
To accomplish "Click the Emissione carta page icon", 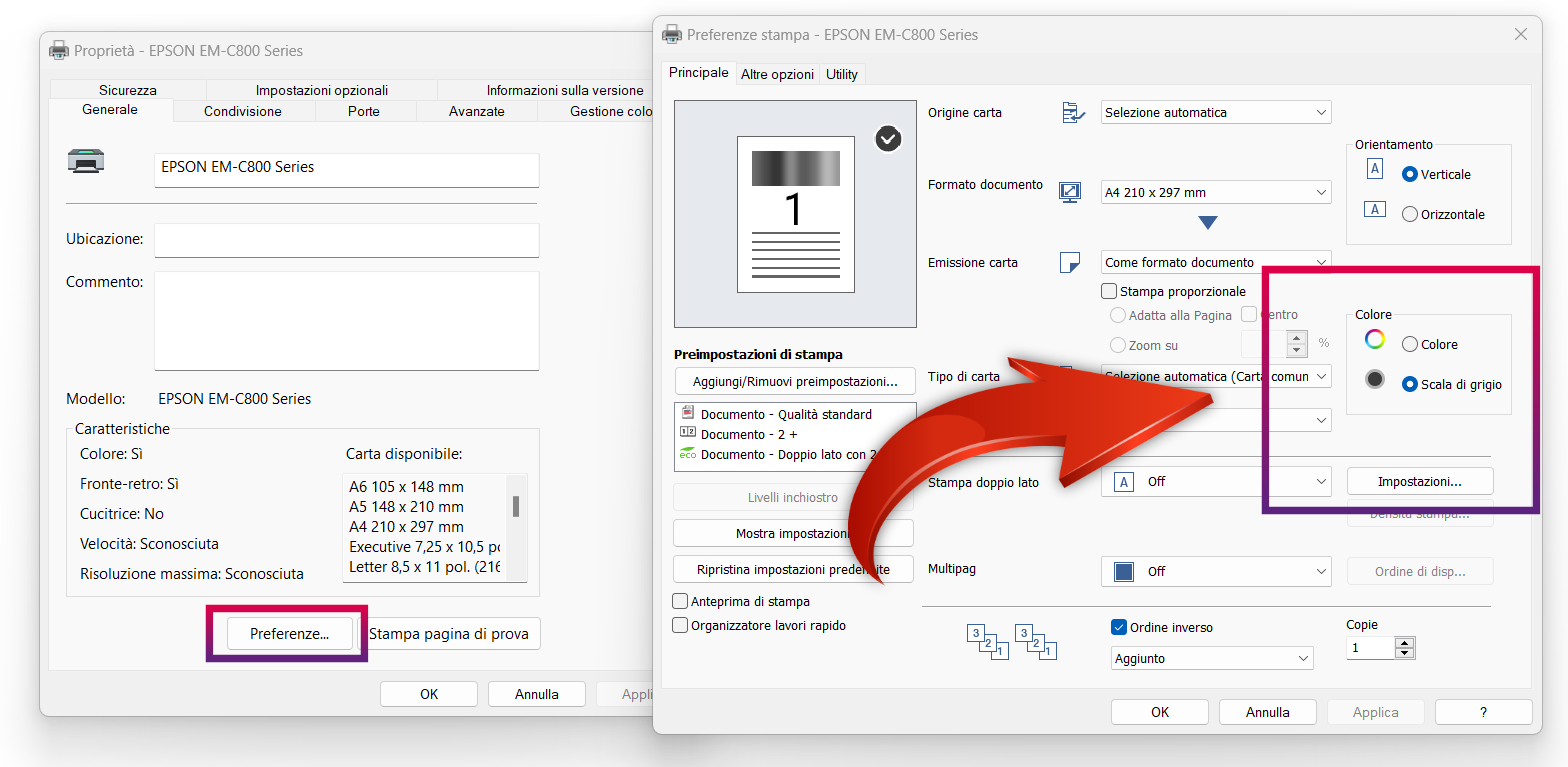I will (1070, 262).
